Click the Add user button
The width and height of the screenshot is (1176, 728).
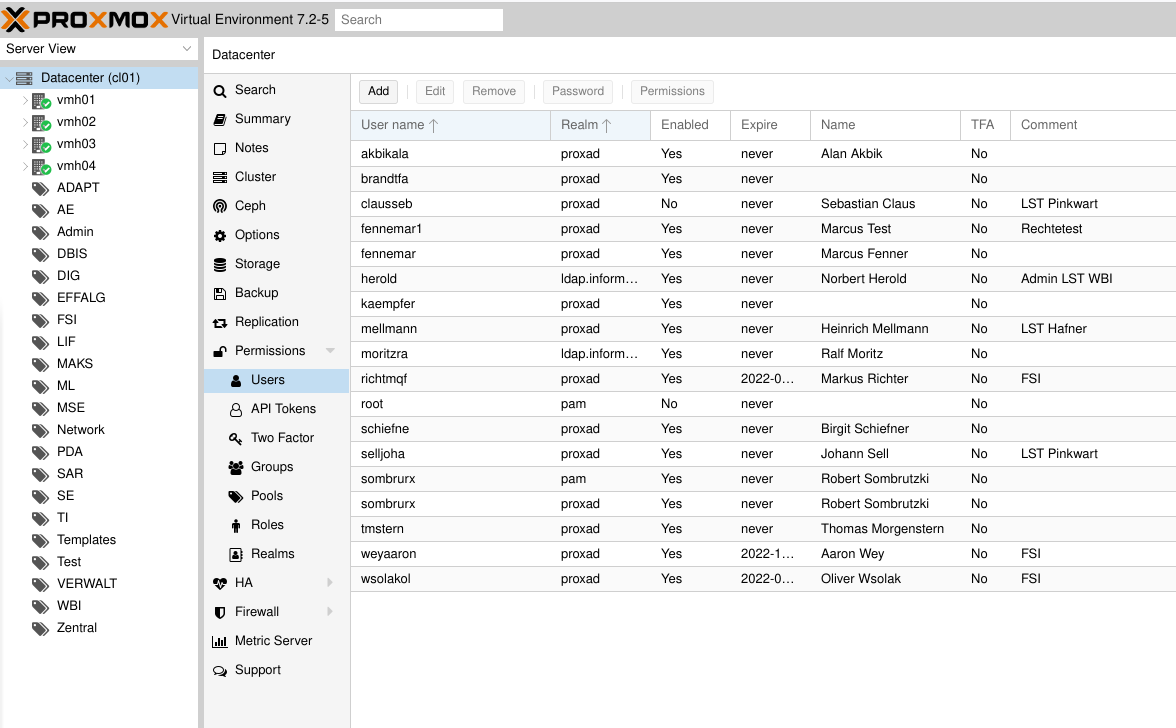pos(378,91)
